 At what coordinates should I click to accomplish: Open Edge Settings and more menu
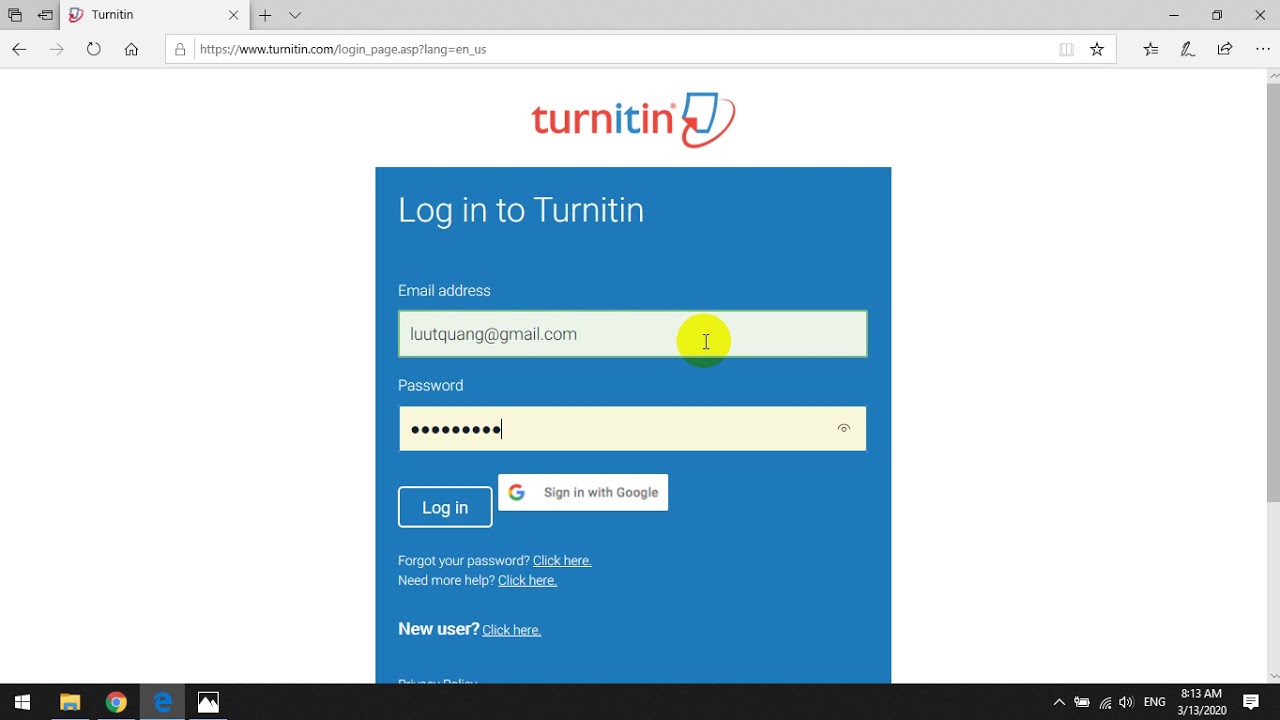1262,49
